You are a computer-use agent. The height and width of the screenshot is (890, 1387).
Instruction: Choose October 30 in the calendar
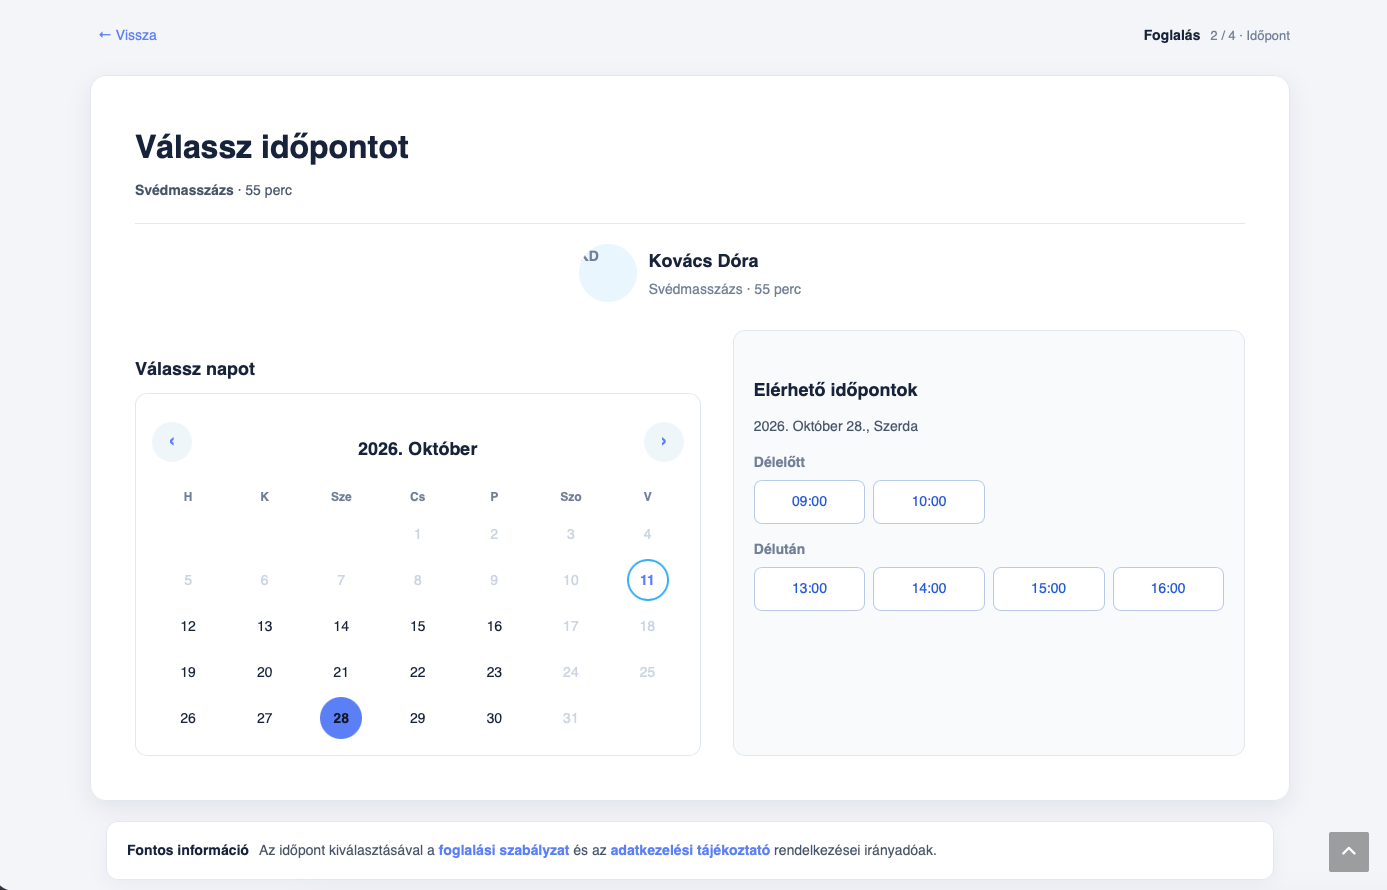pyautogui.click(x=494, y=718)
